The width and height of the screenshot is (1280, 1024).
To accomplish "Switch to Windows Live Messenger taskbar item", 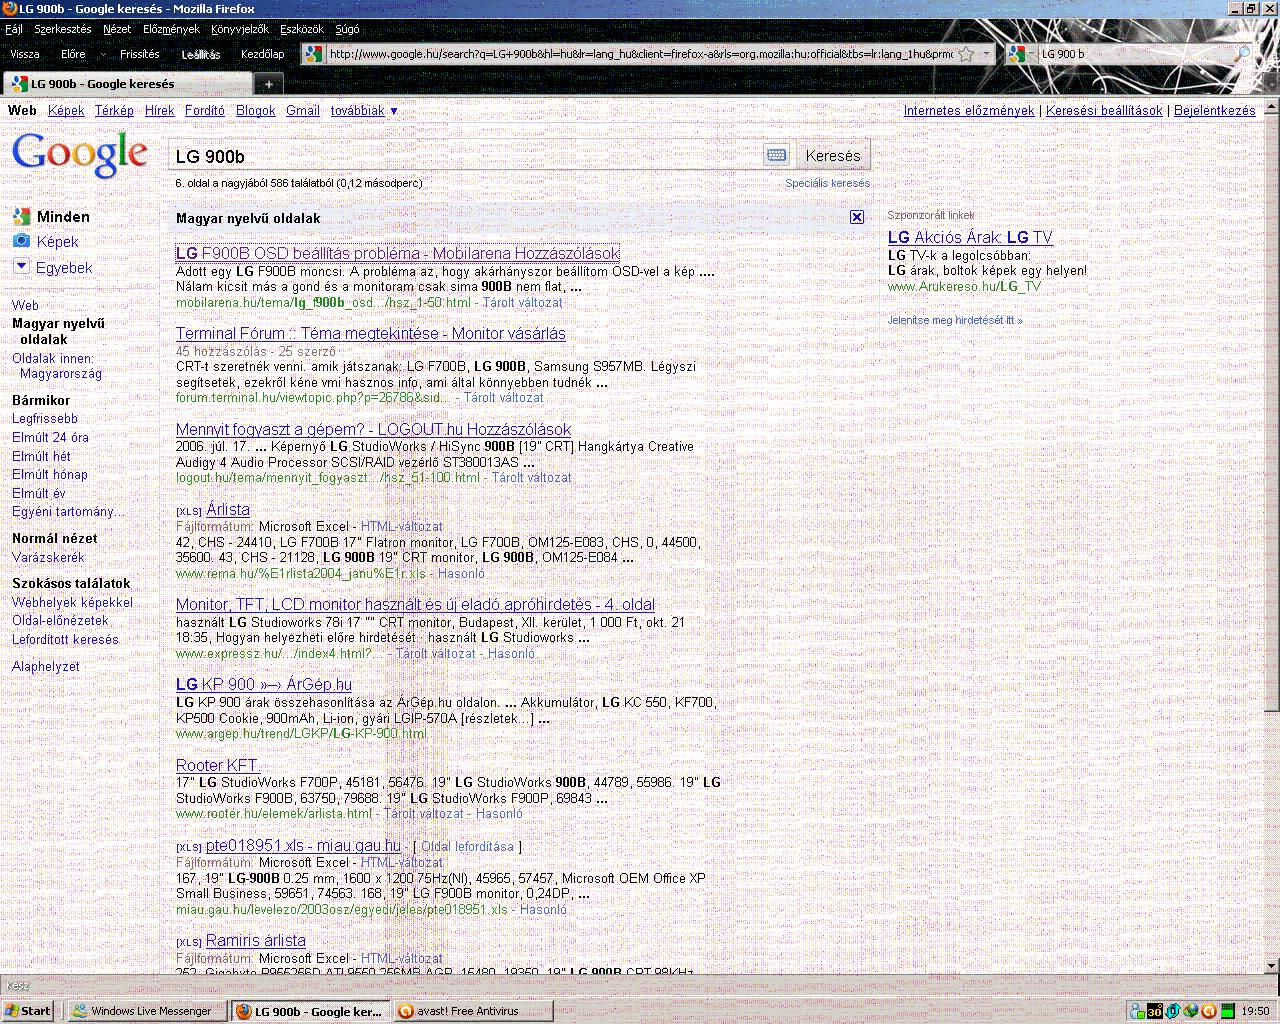I will point(145,1011).
